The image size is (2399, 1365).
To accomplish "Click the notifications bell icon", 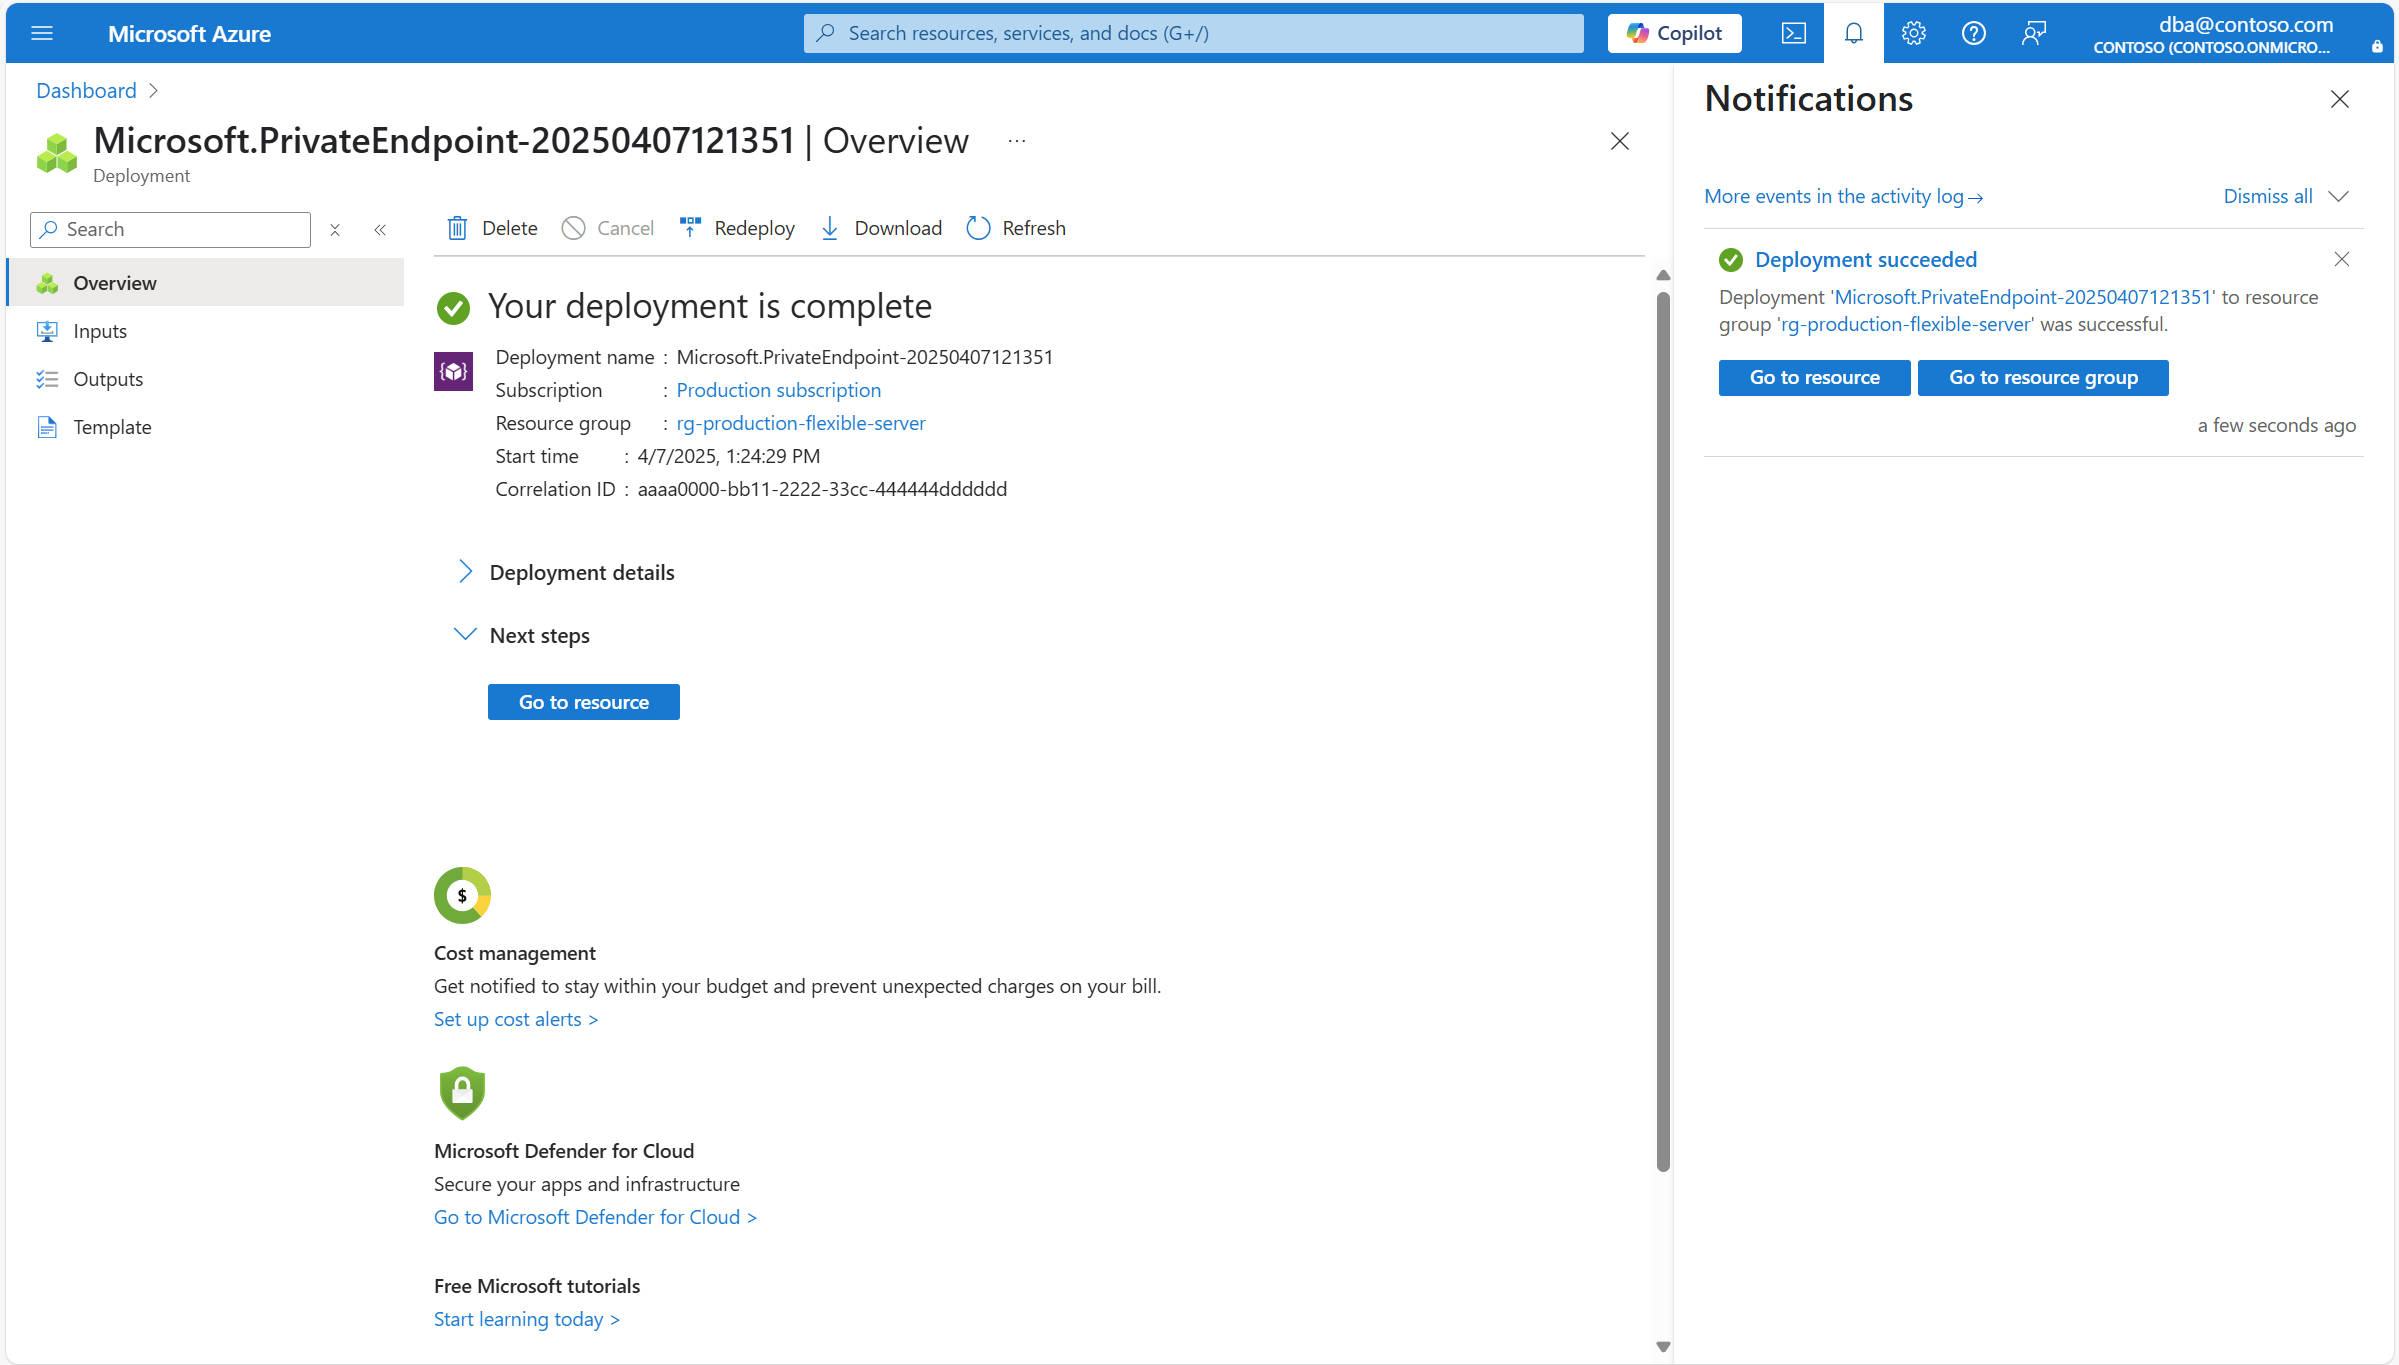I will click(1853, 33).
